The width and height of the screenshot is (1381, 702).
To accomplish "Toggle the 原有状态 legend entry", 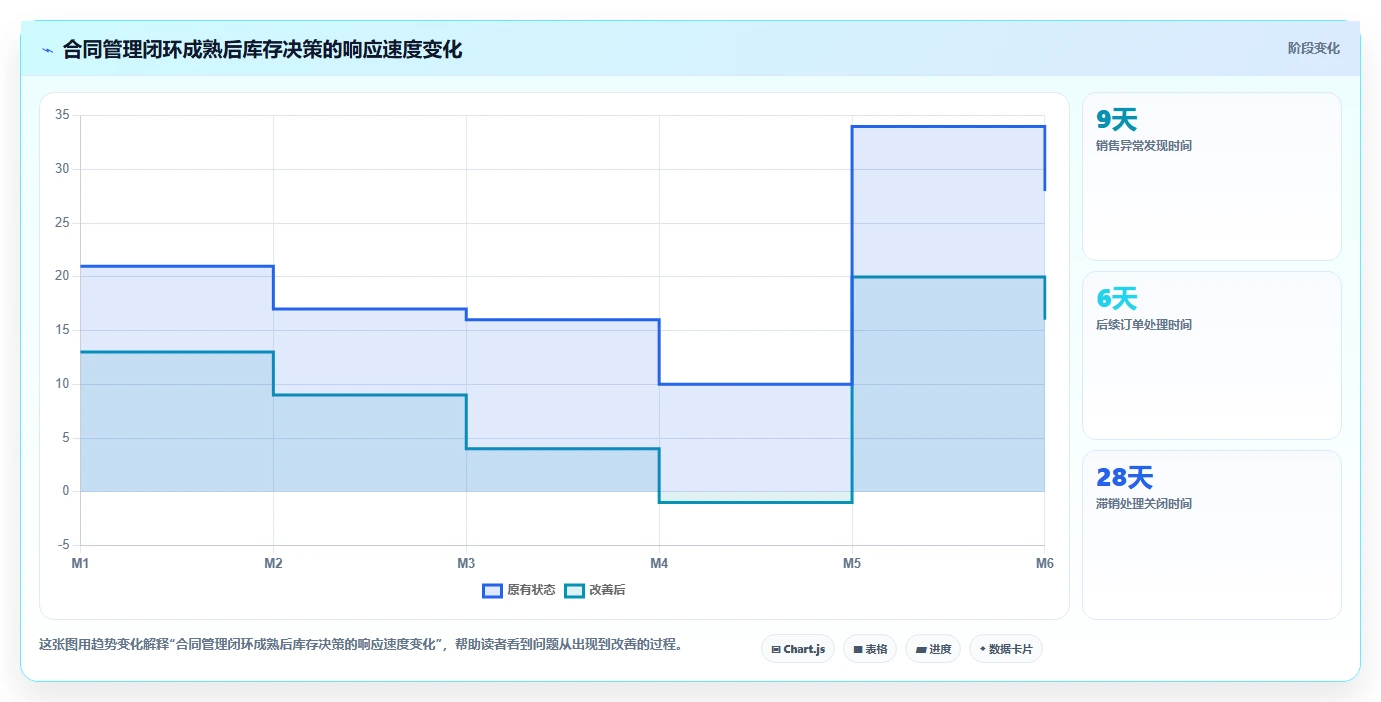I will pyautogui.click(x=519, y=590).
